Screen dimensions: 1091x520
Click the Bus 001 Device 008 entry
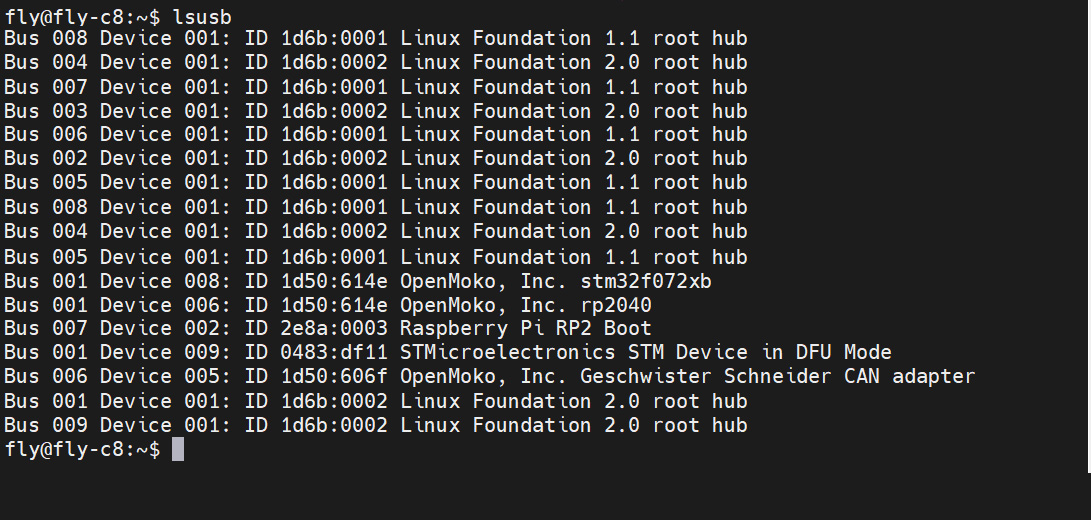(118, 280)
